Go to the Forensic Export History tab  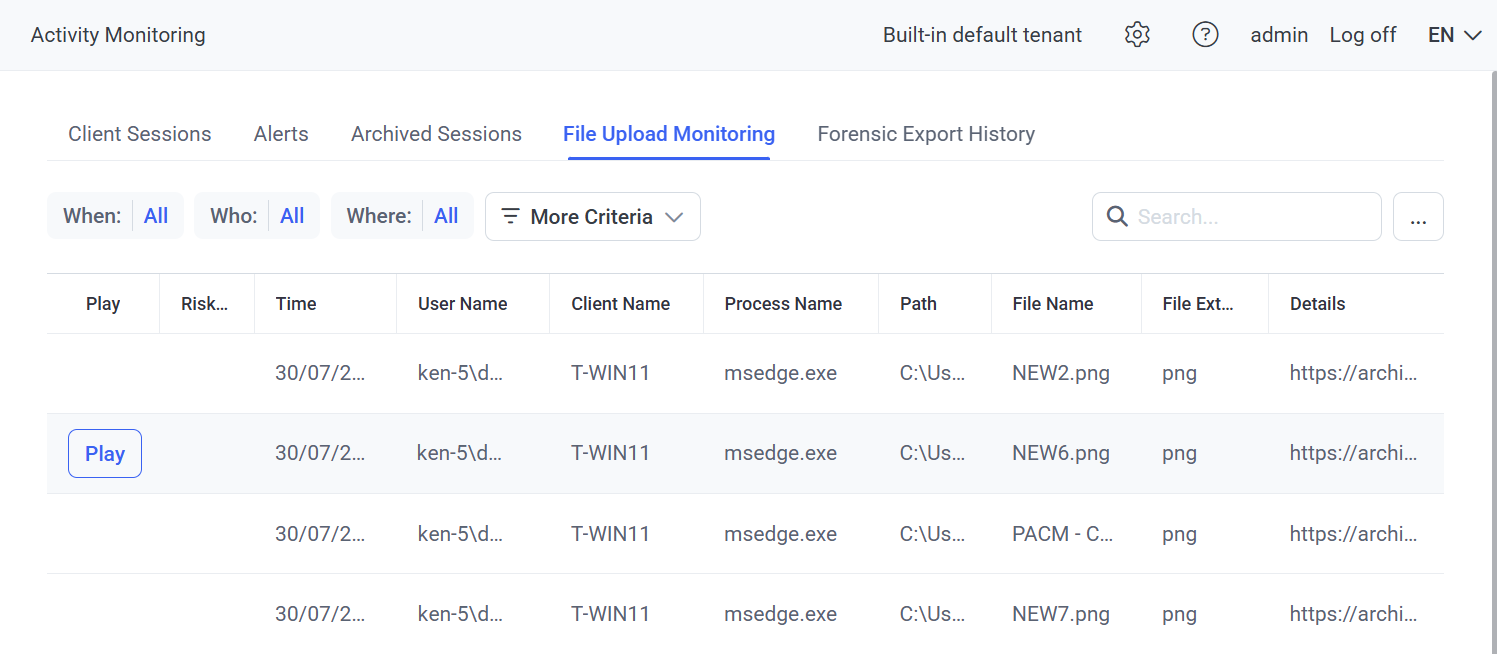pyautogui.click(x=925, y=134)
